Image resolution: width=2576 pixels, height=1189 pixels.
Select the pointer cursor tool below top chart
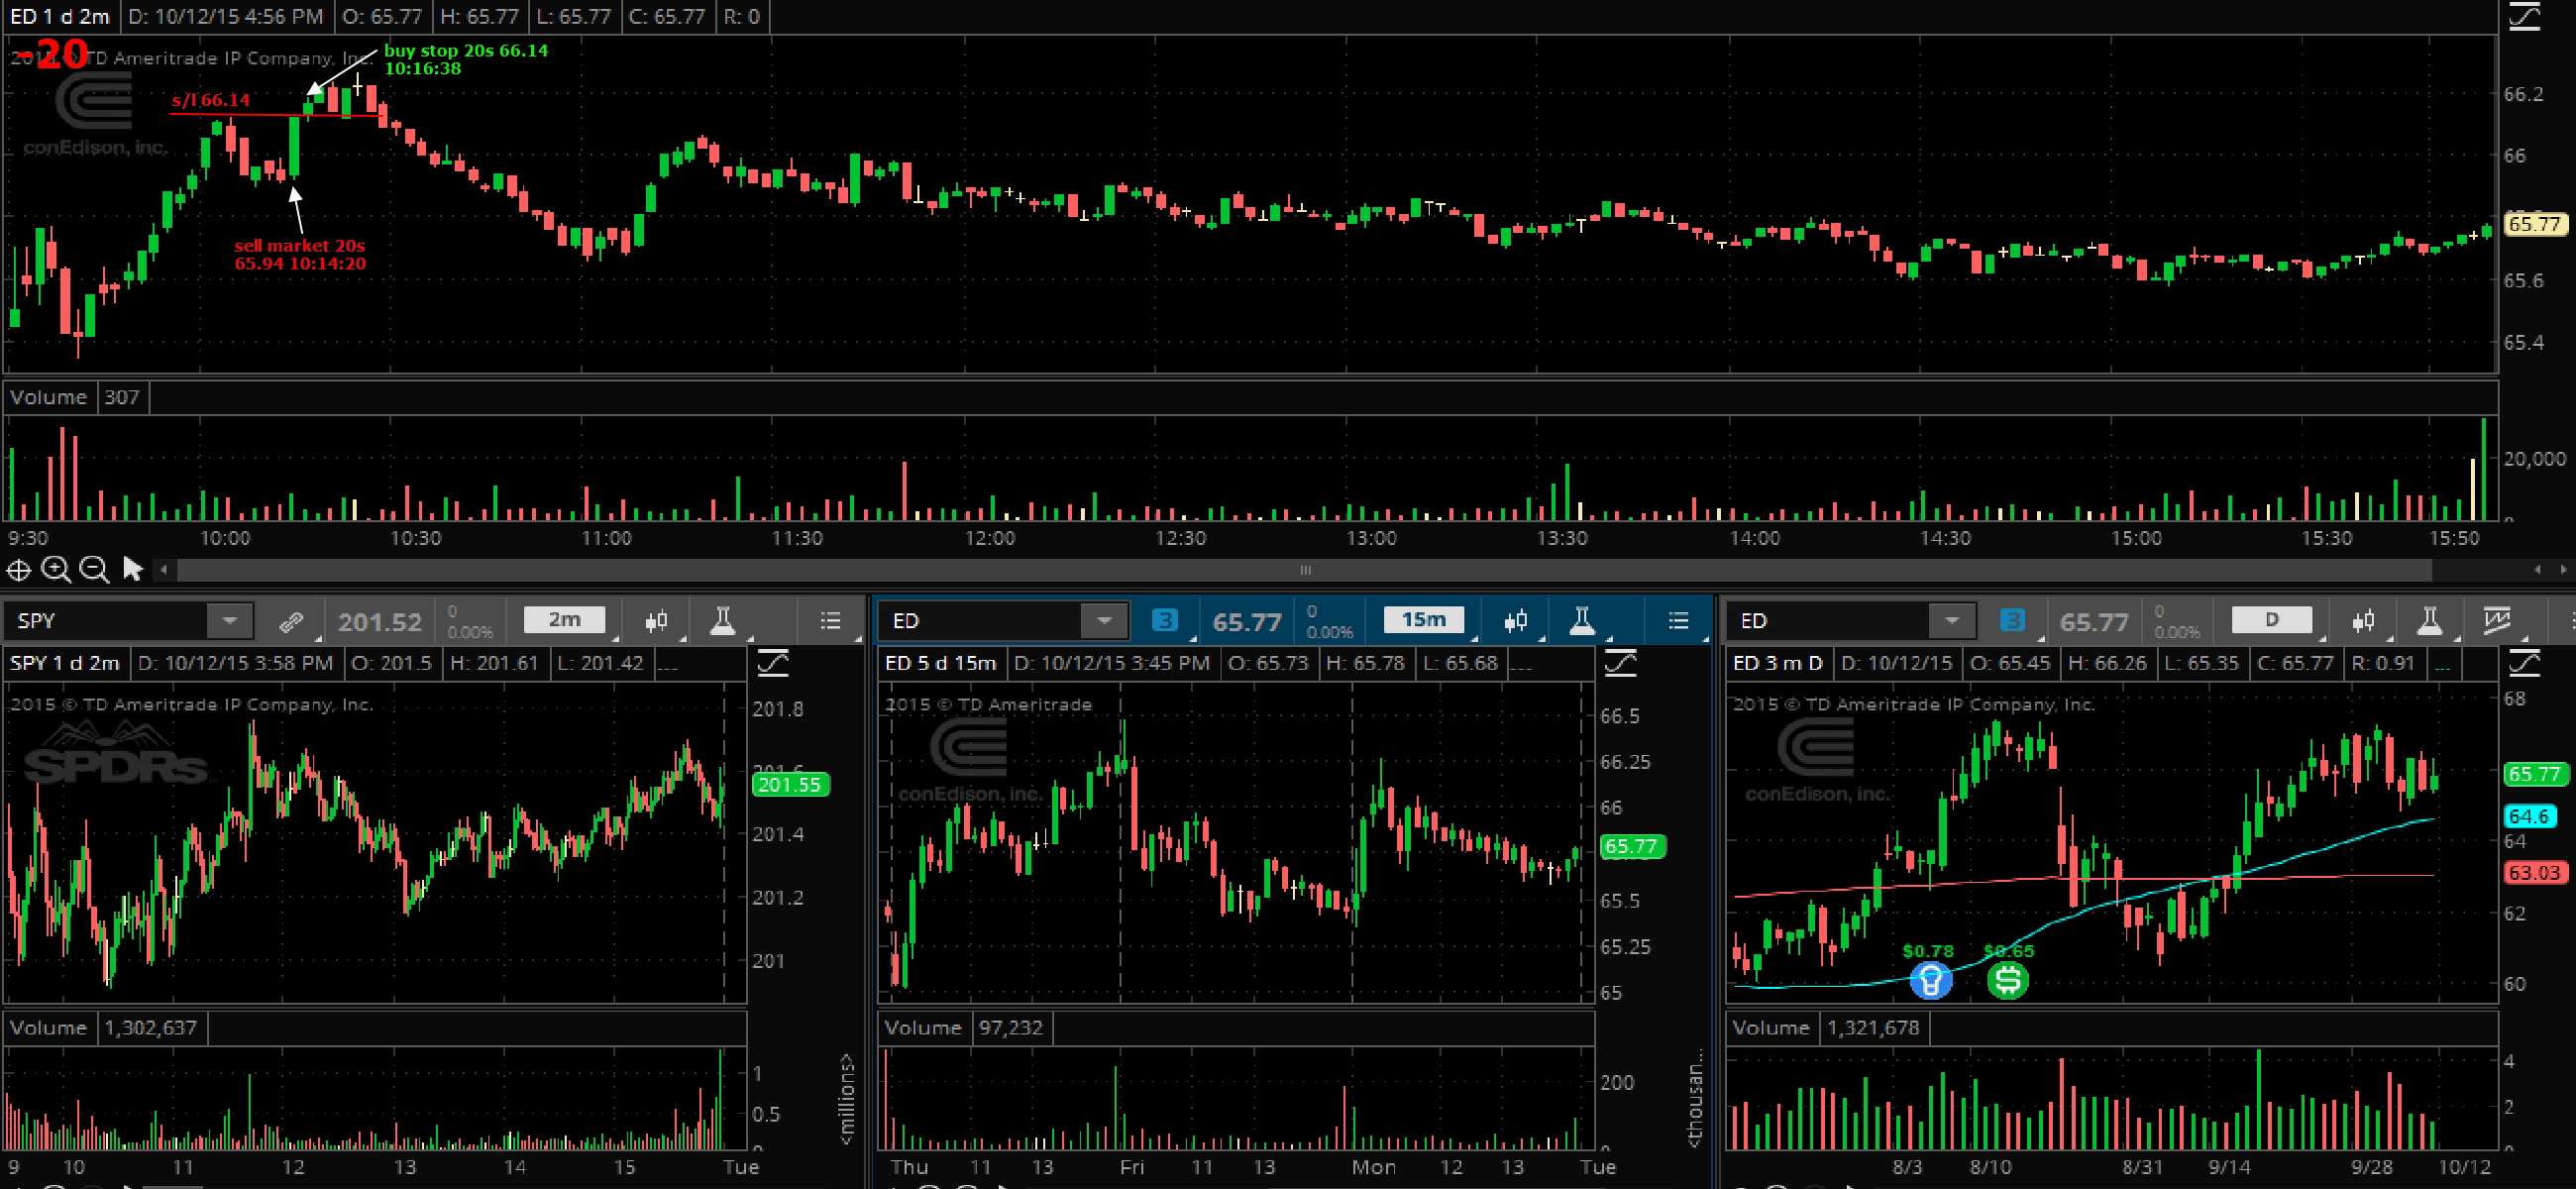[x=132, y=569]
